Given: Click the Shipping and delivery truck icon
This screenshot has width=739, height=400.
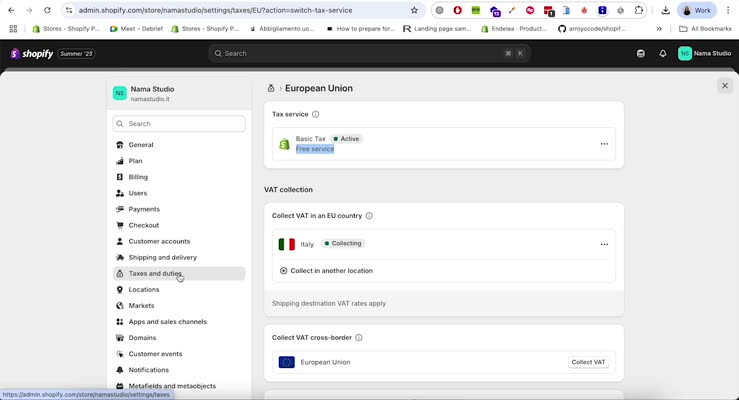Looking at the screenshot, I should click(x=120, y=257).
